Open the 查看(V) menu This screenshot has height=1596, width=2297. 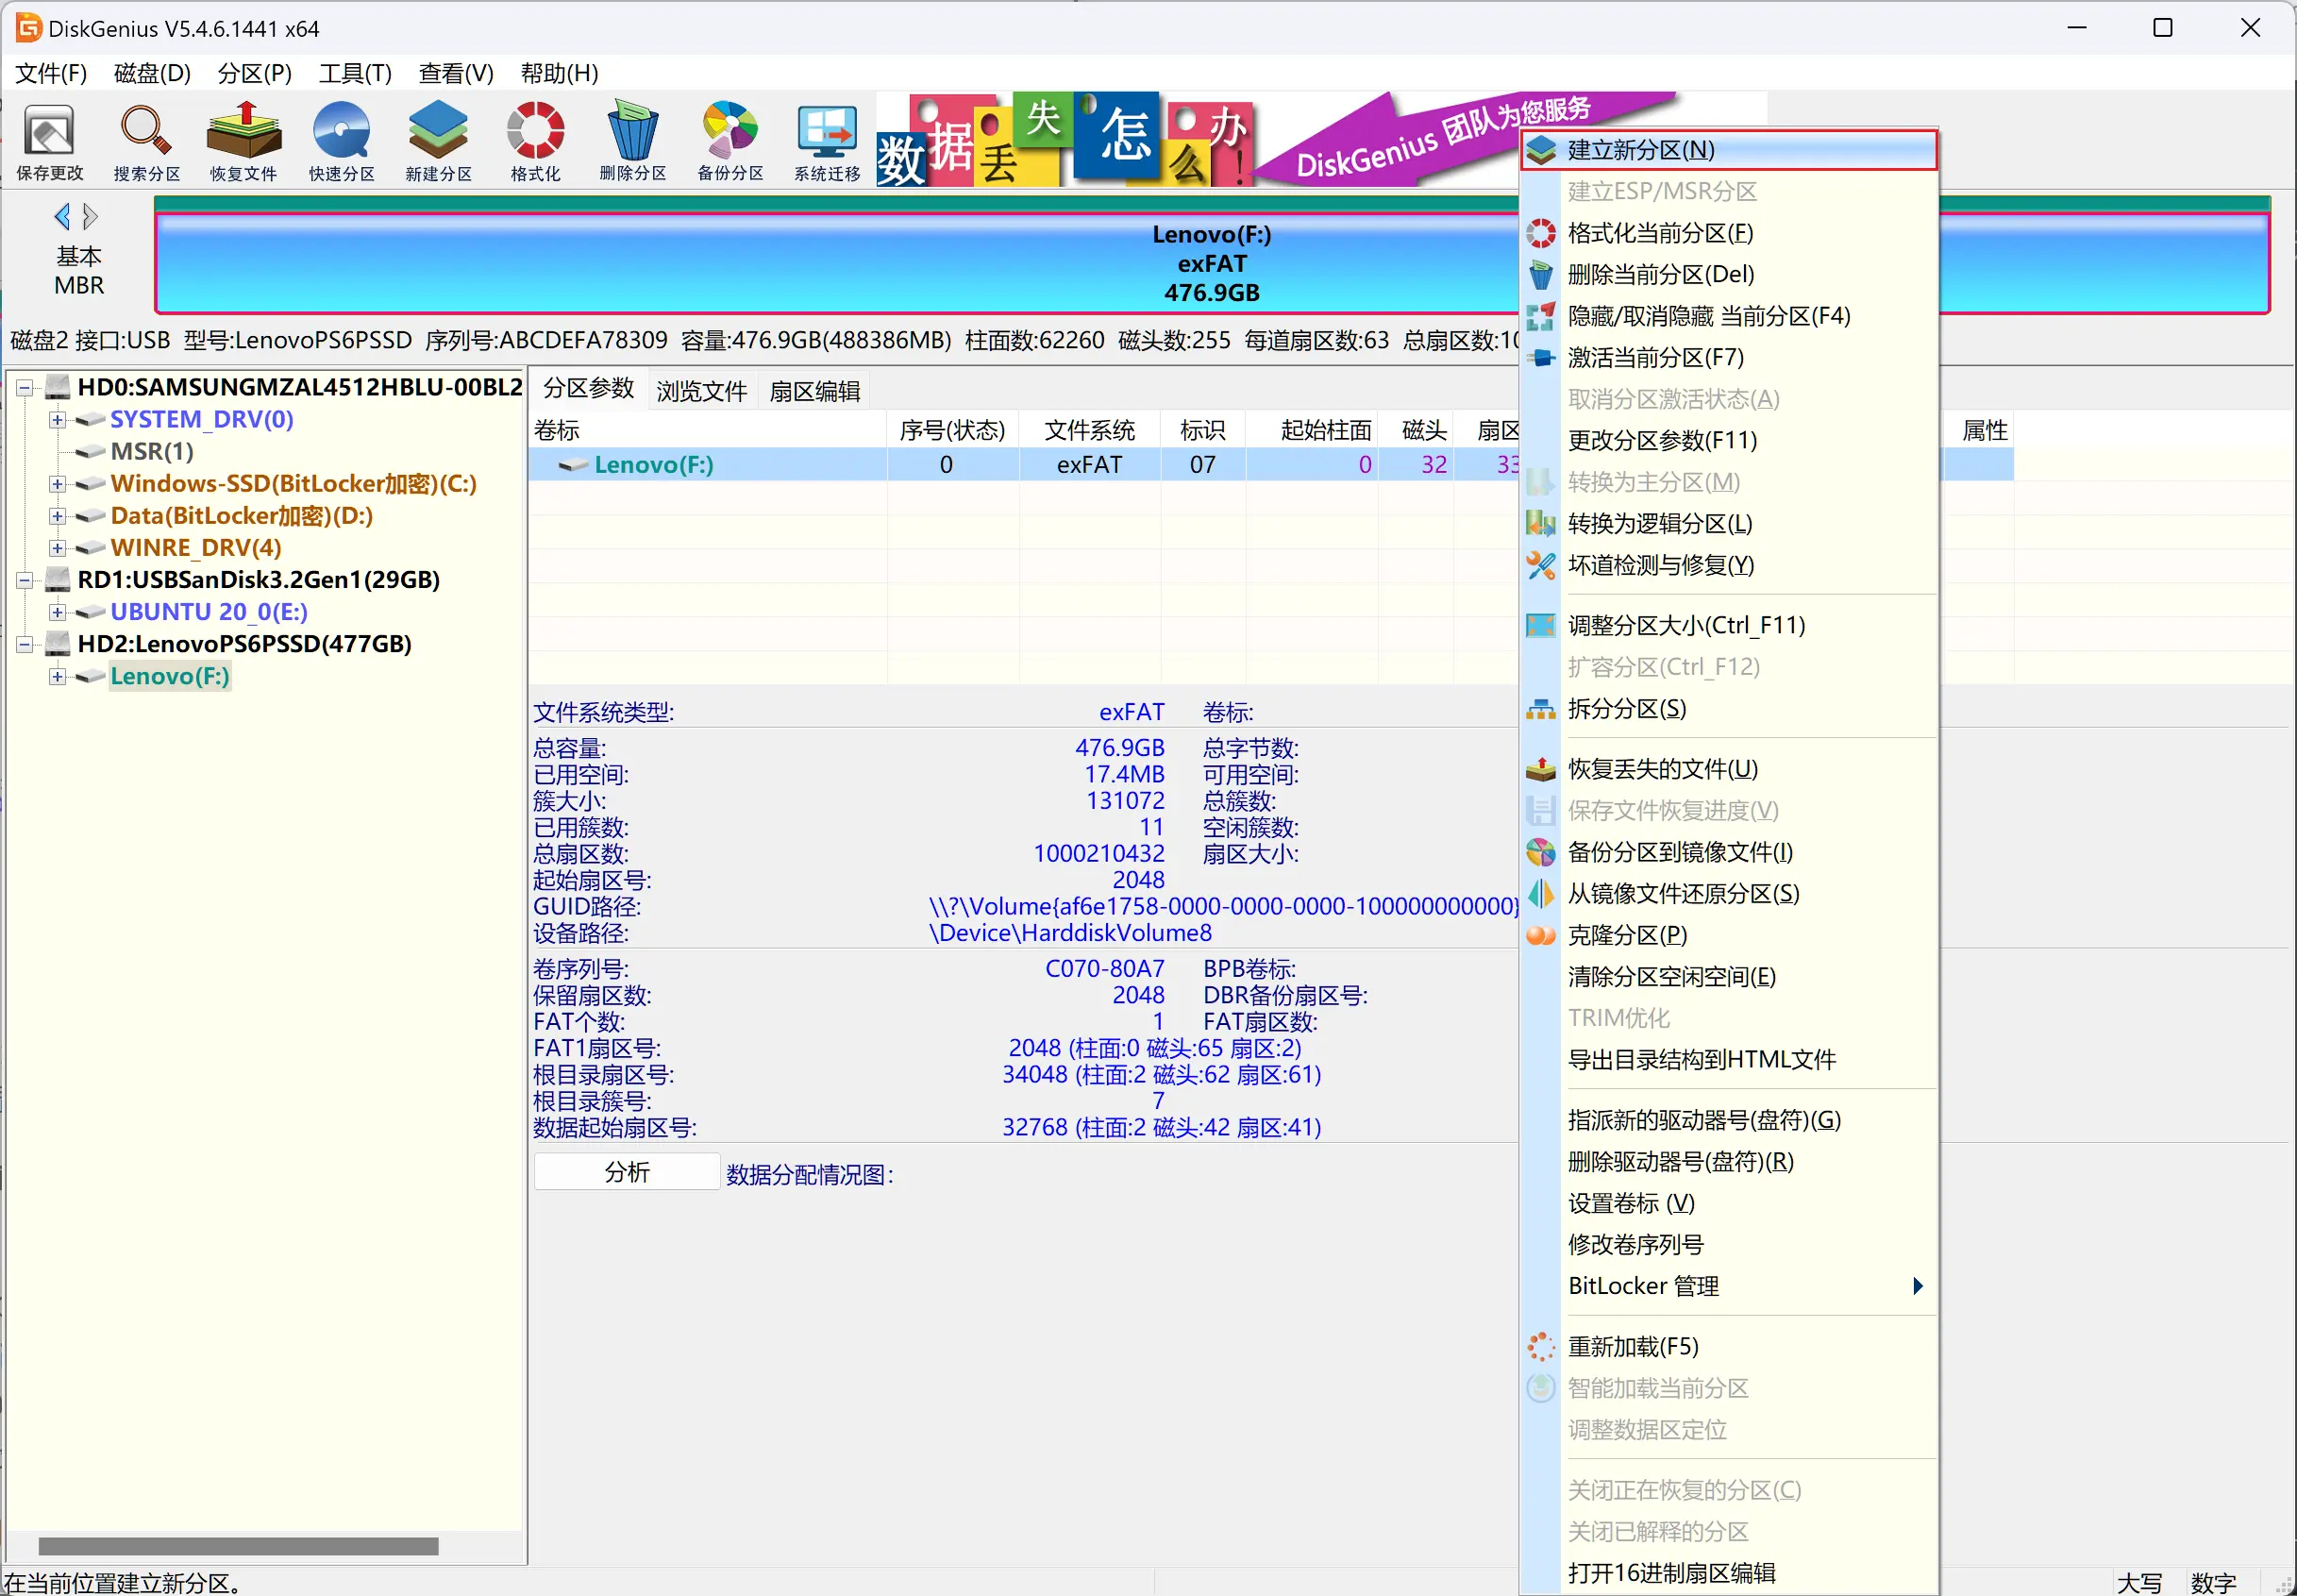coord(456,73)
